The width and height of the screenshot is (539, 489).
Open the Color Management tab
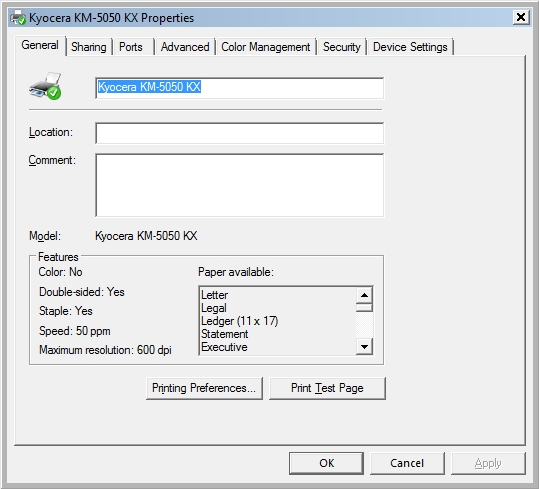click(265, 47)
